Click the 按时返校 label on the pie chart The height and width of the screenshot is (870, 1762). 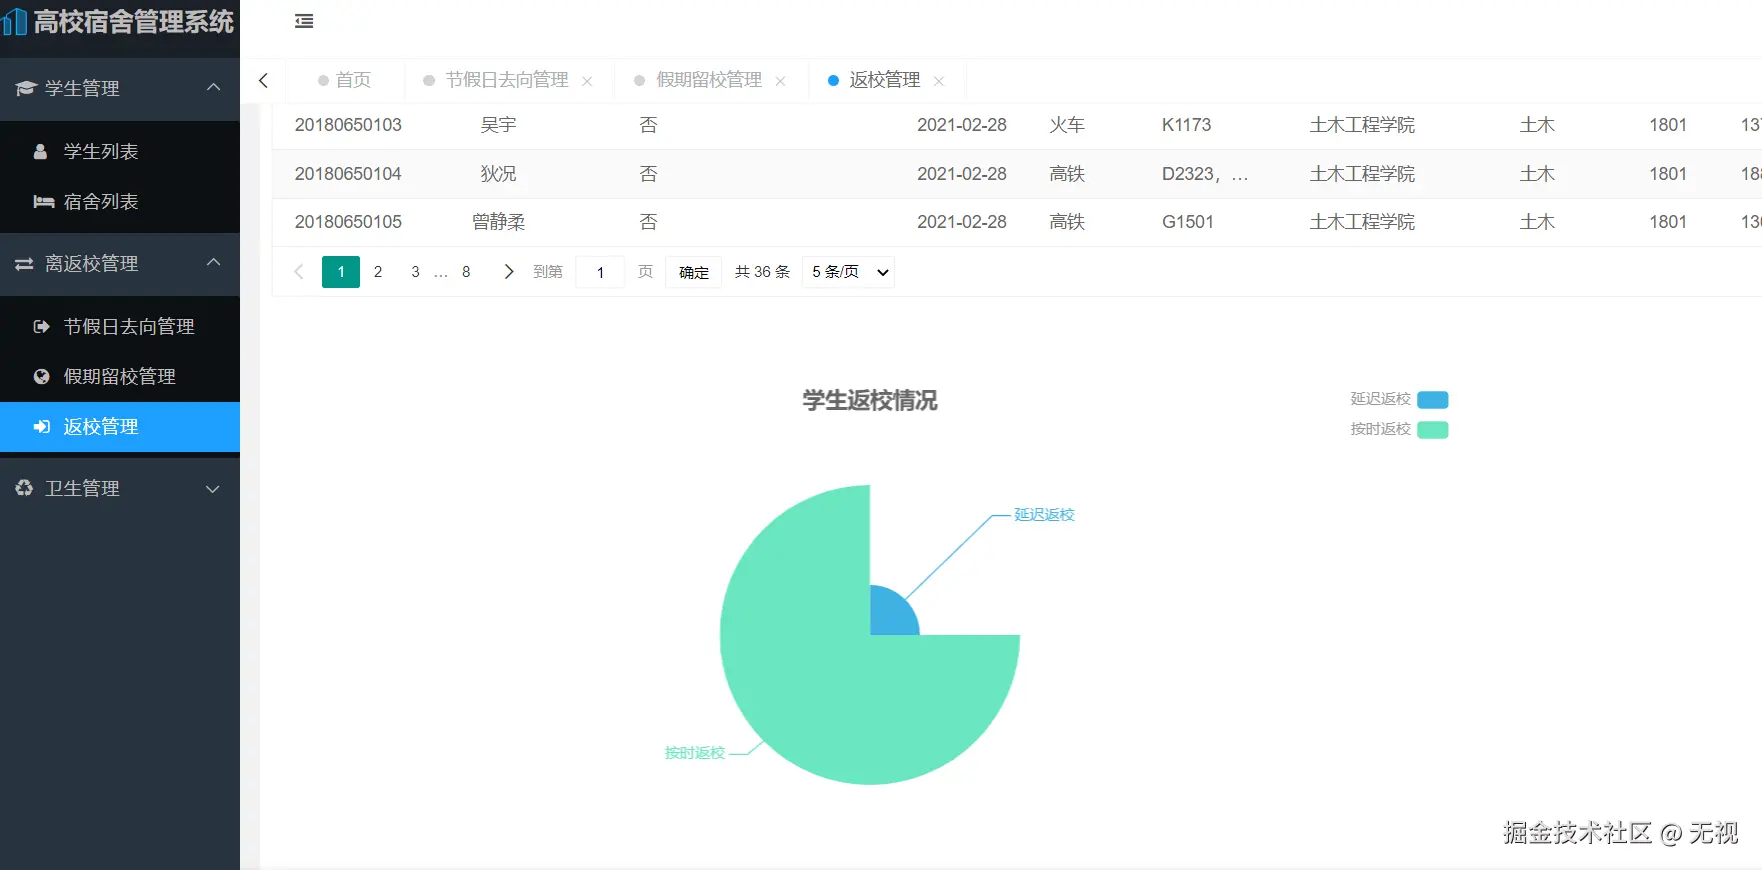(x=695, y=752)
